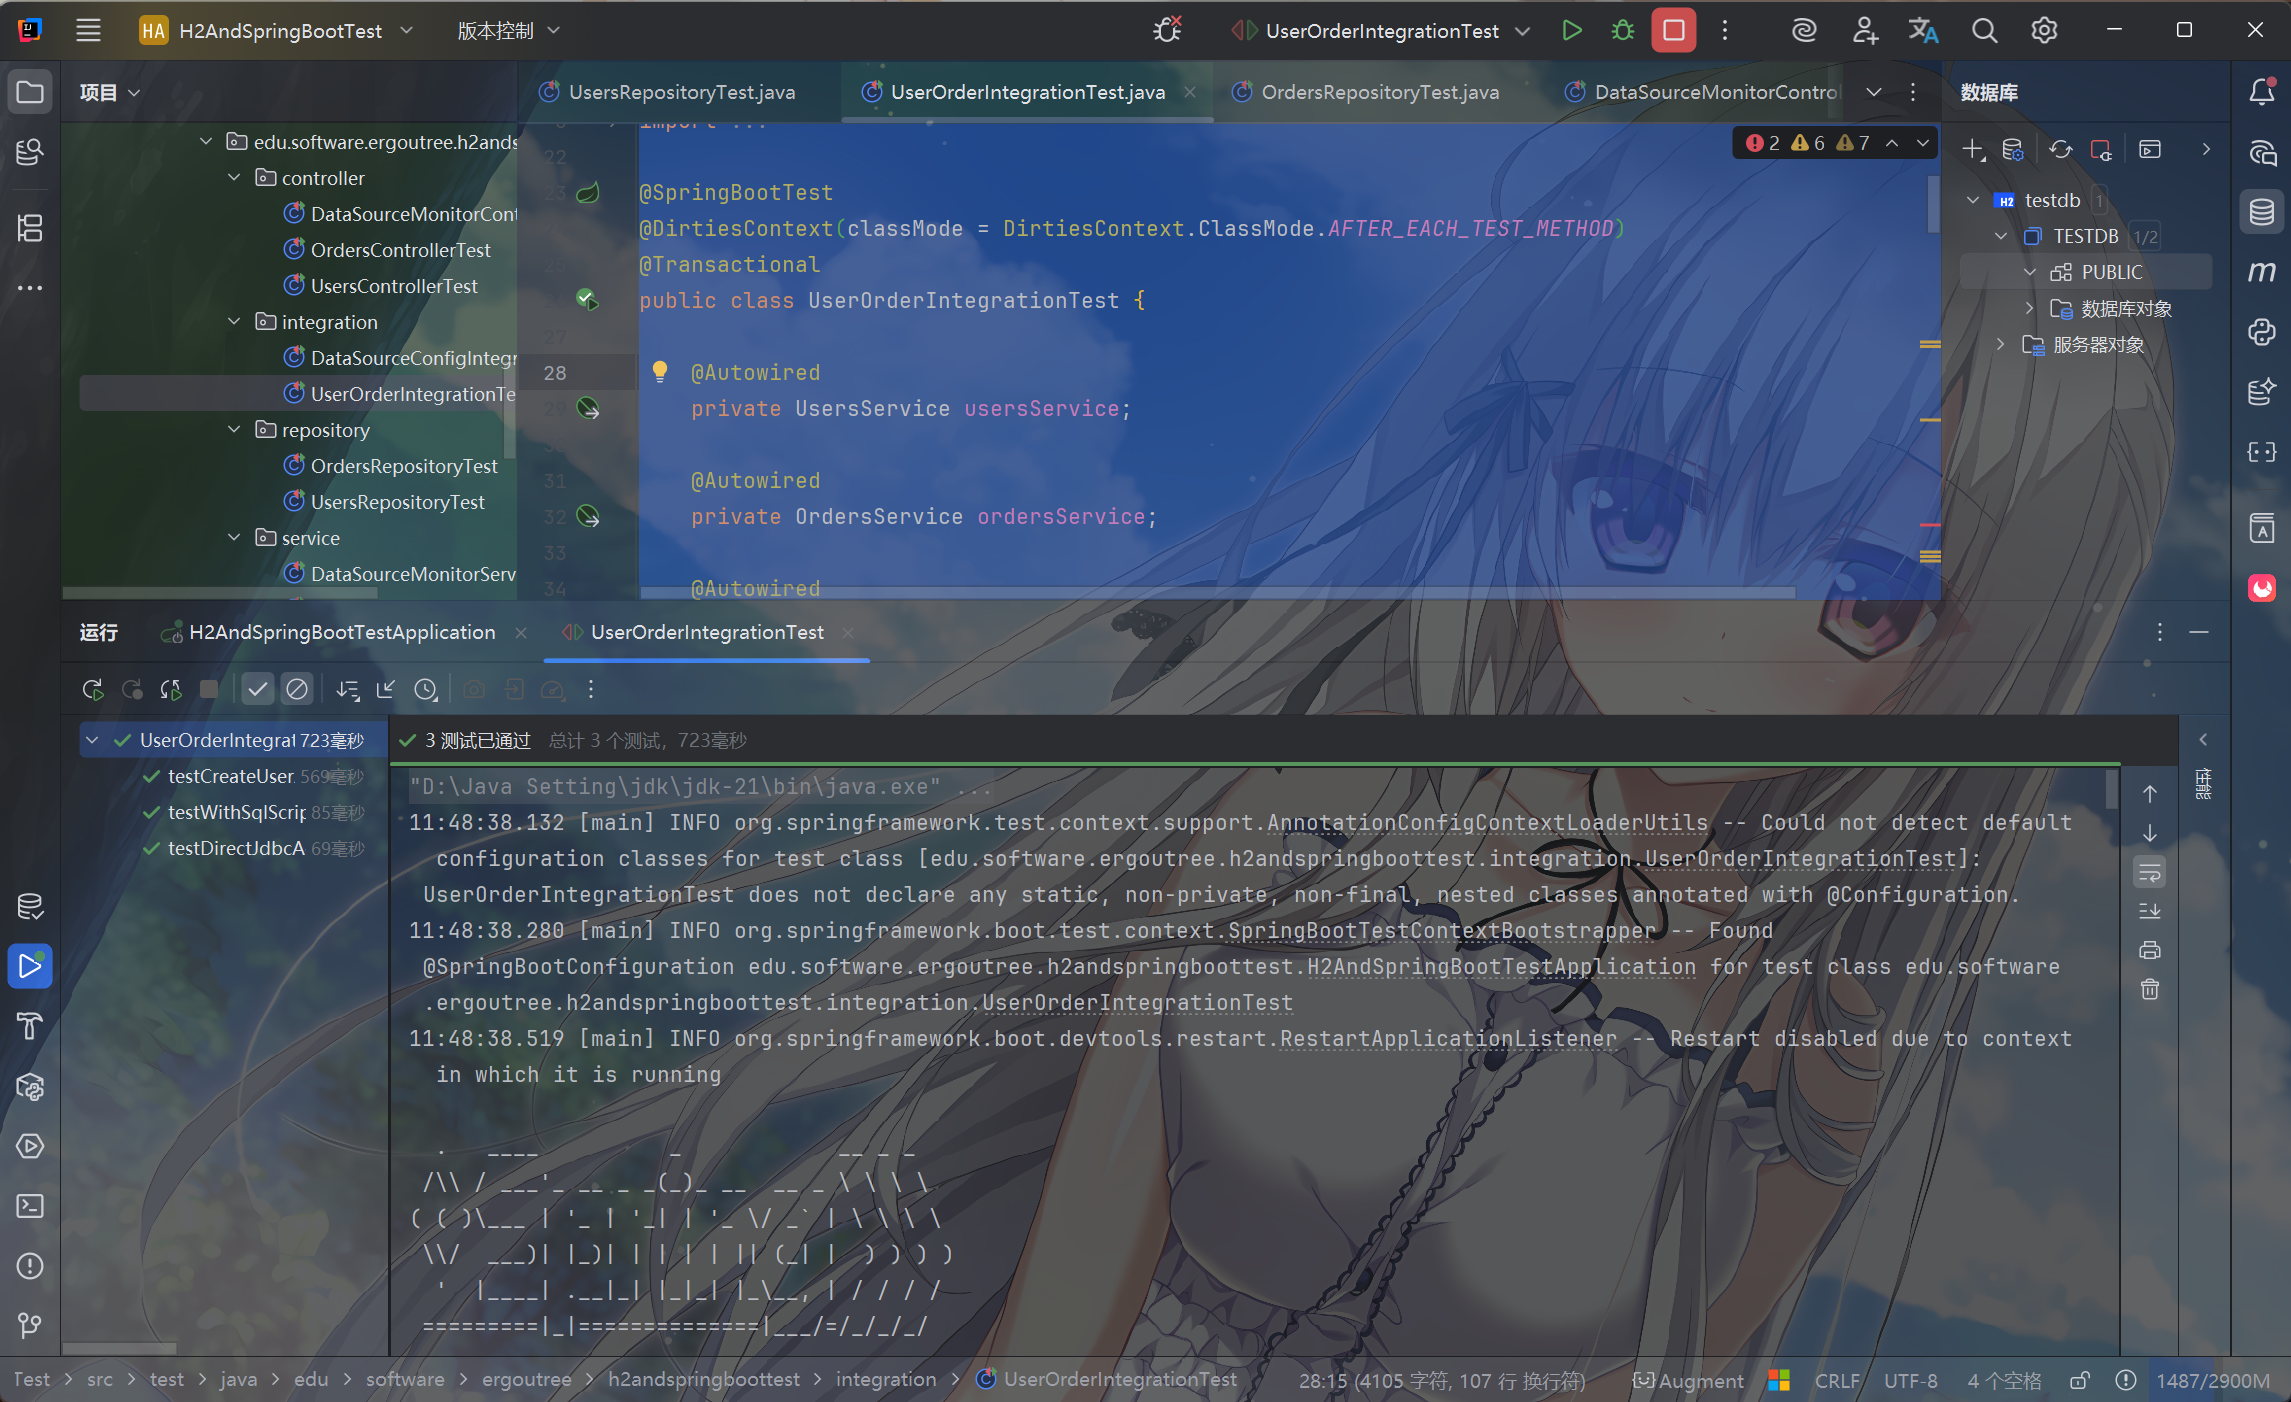Show hidden editor tabs dropdown
2291x1402 pixels.
[x=1874, y=92]
